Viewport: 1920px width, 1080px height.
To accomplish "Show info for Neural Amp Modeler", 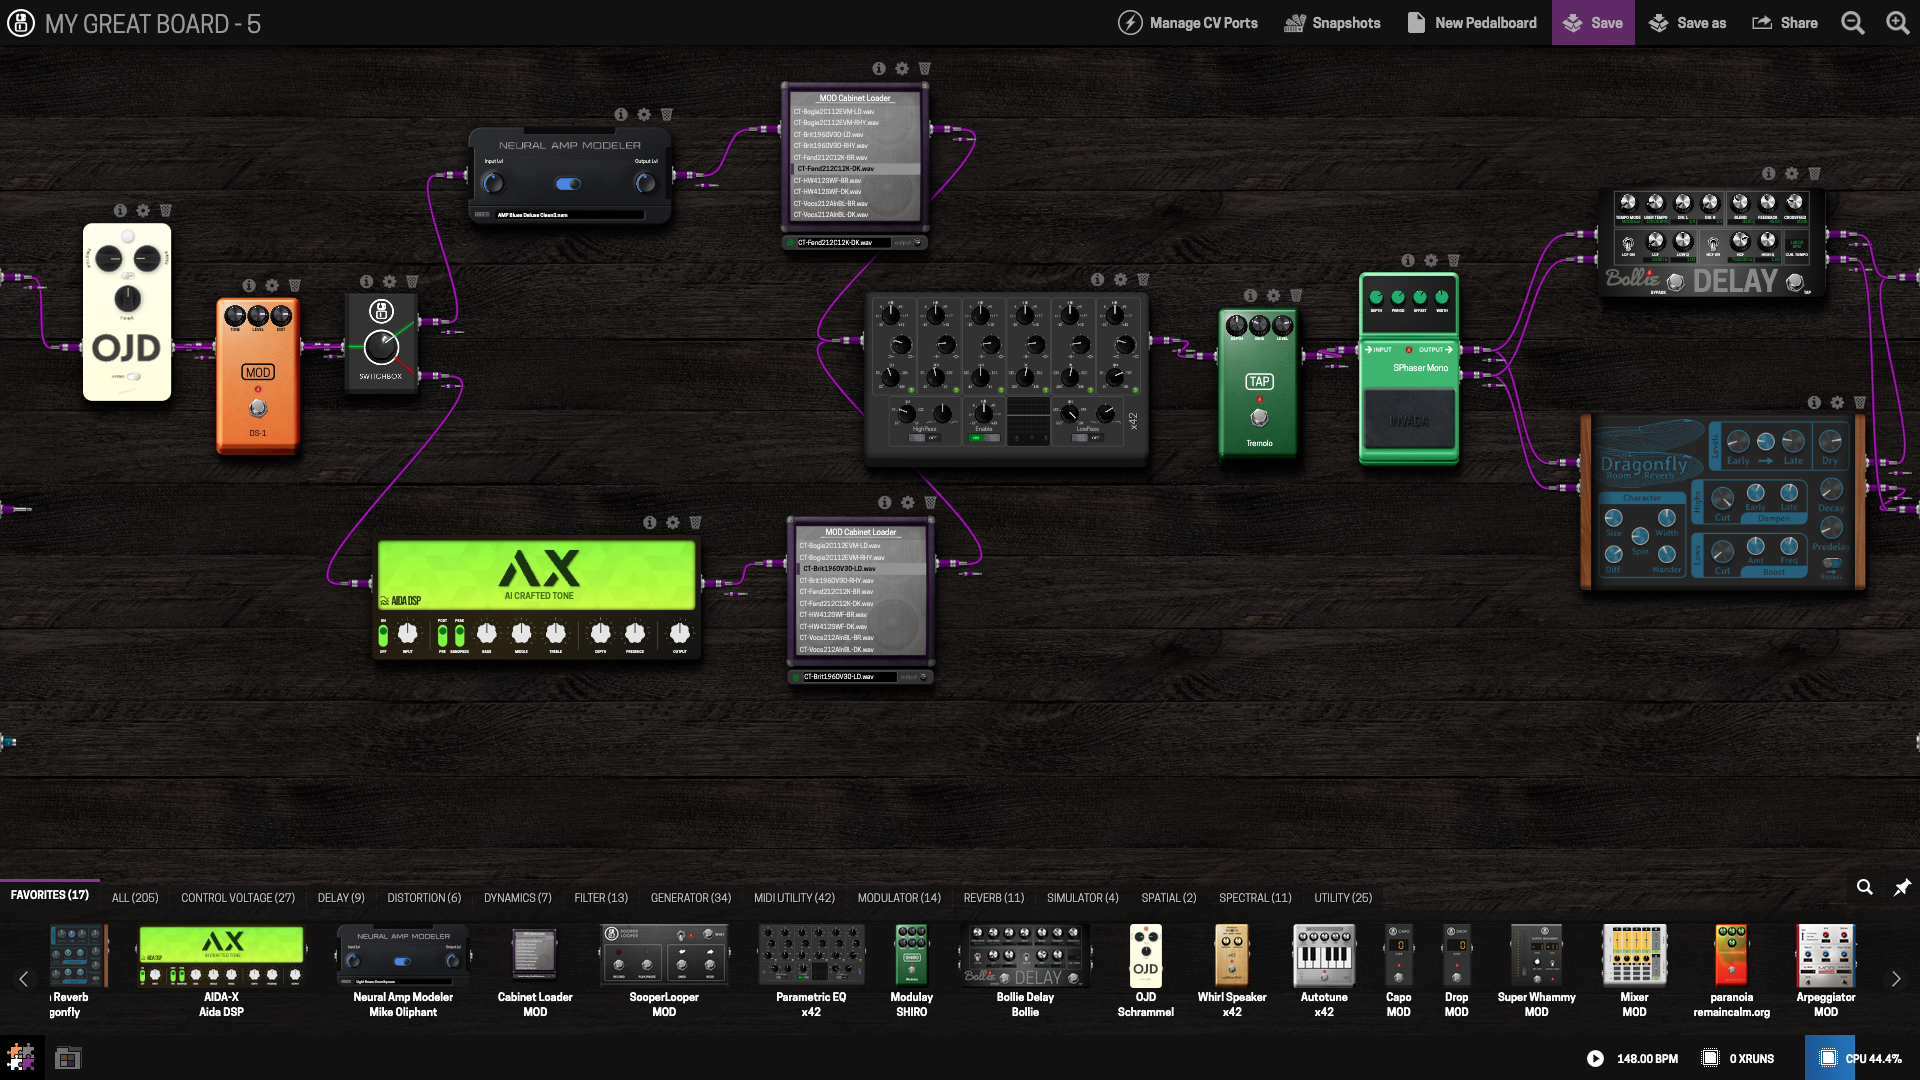I will click(621, 115).
